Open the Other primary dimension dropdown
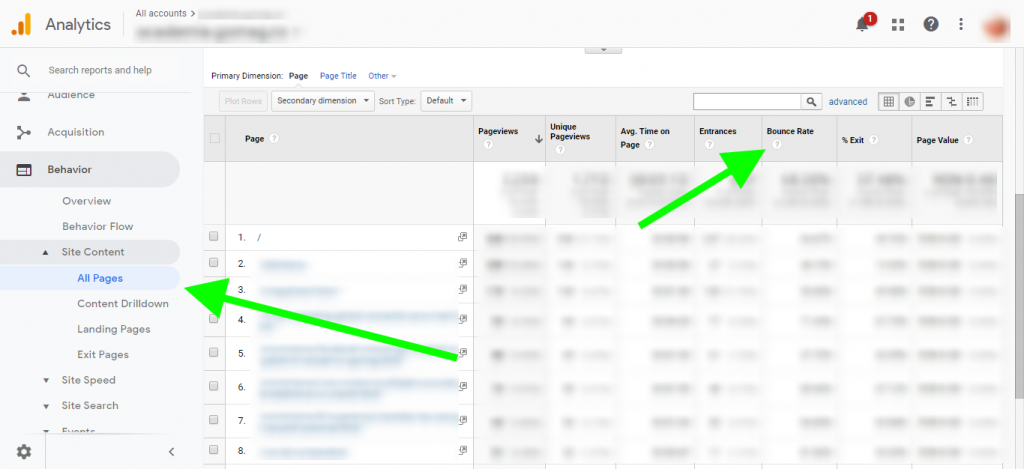 (382, 76)
